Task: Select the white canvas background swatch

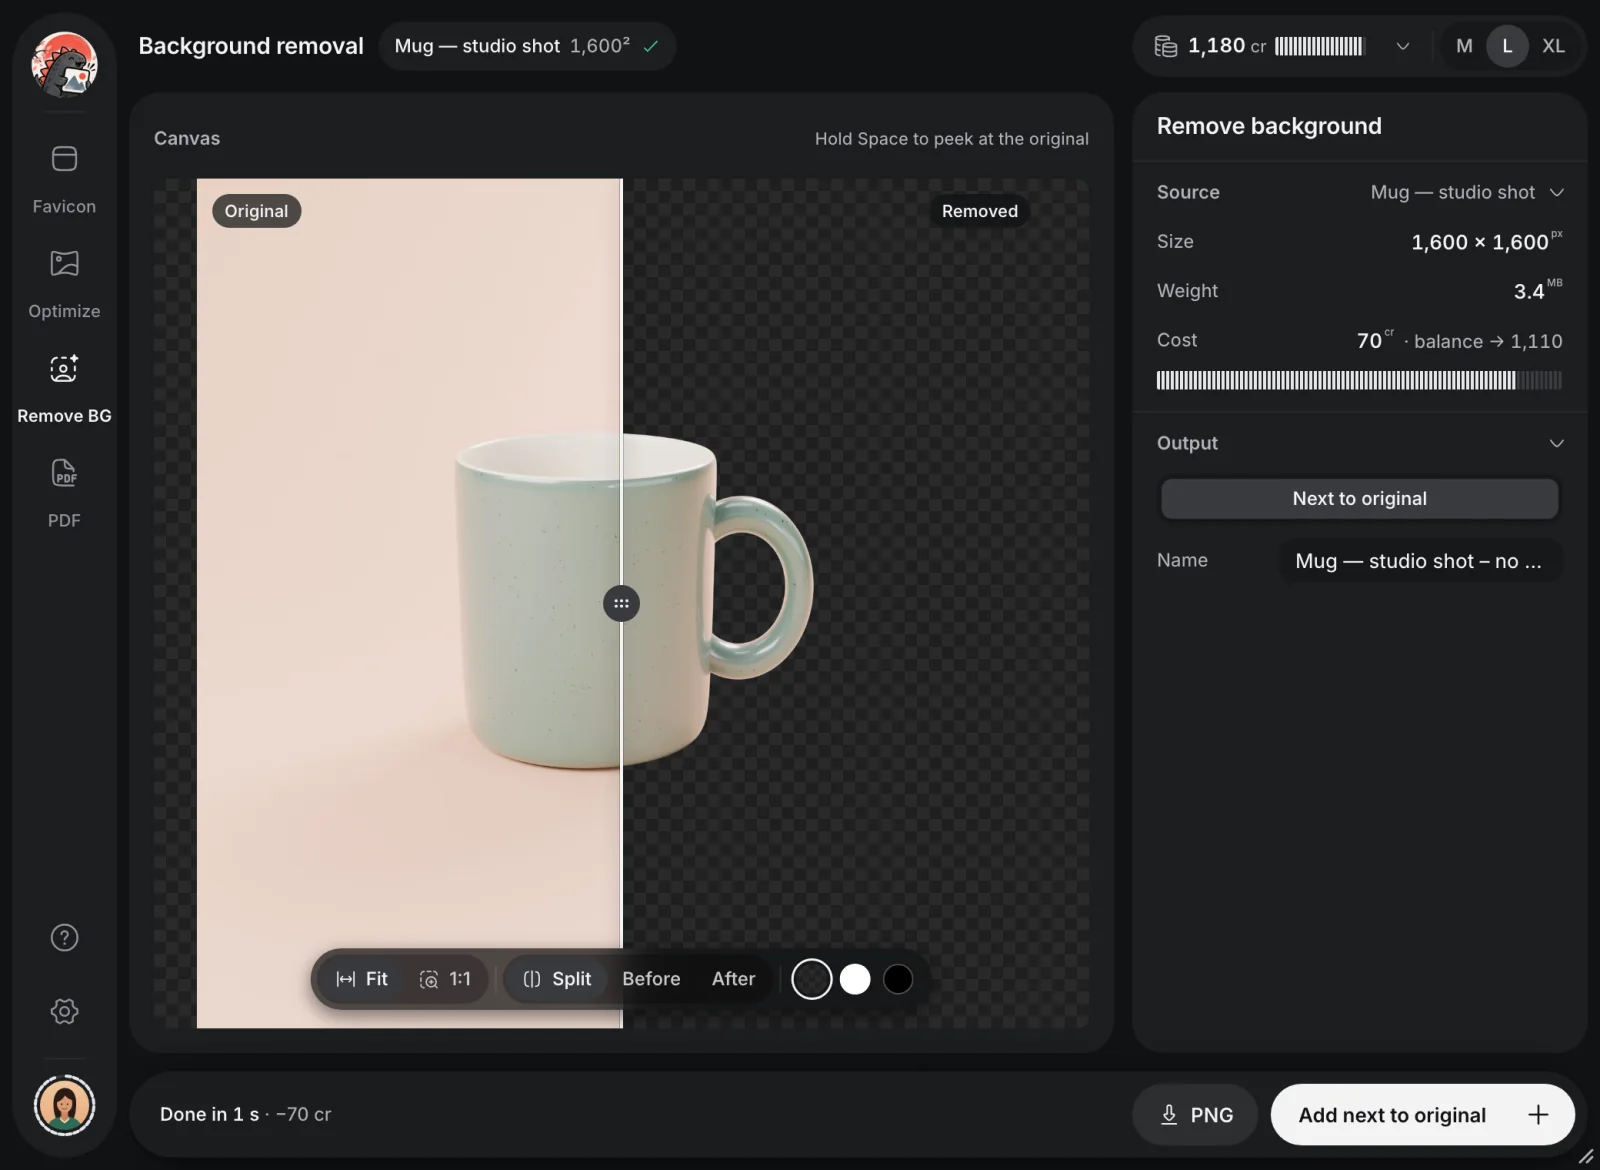Action: point(855,979)
